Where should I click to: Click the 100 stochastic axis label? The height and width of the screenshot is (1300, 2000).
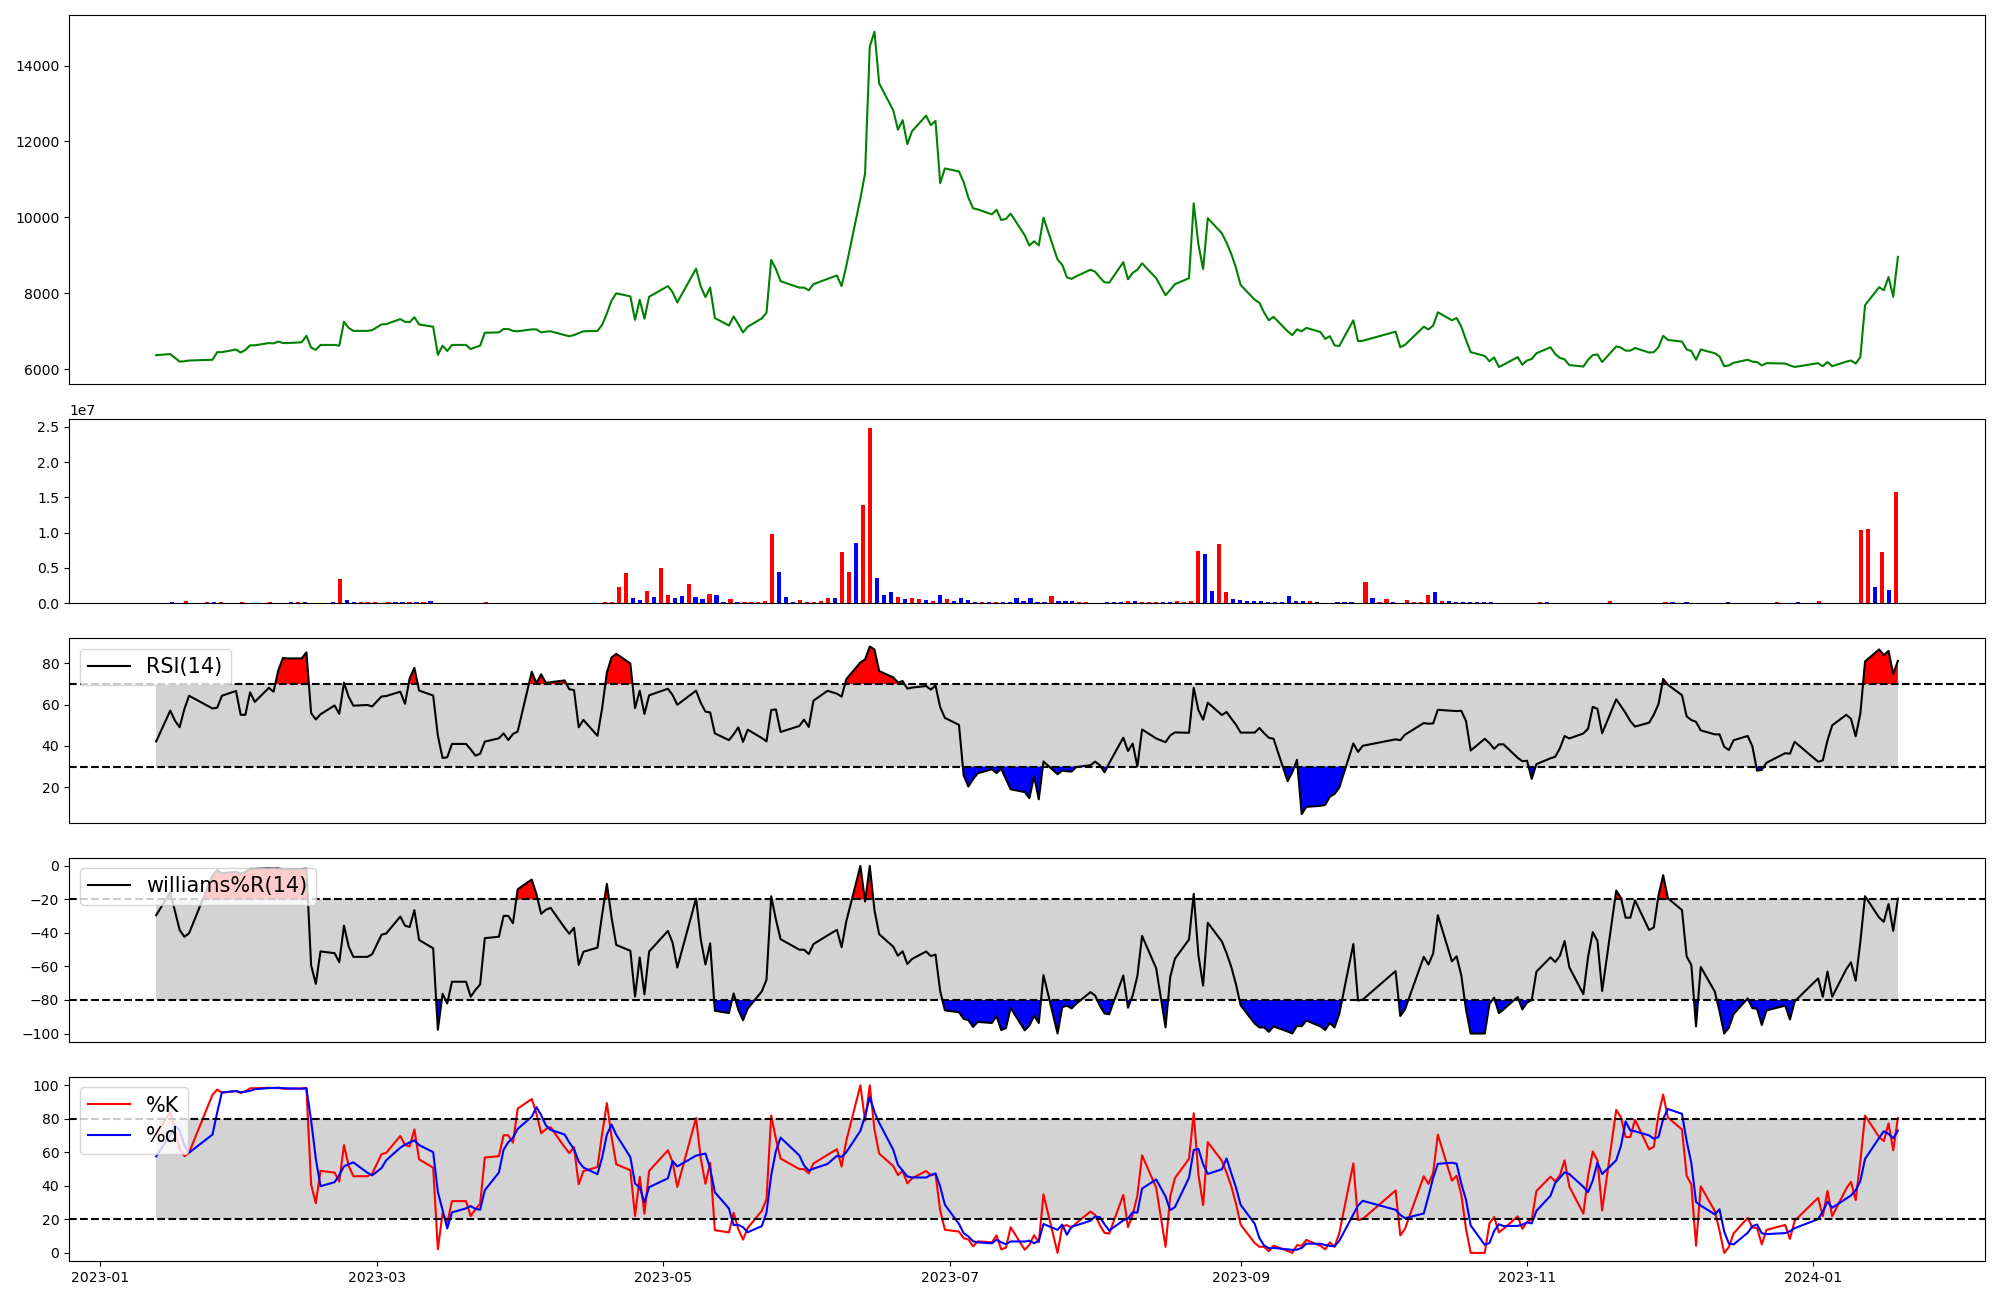click(48, 1086)
